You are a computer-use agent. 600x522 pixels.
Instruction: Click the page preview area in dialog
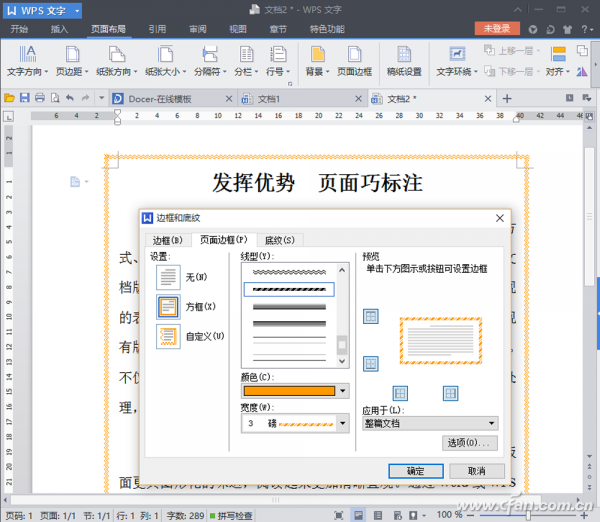[x=440, y=341]
